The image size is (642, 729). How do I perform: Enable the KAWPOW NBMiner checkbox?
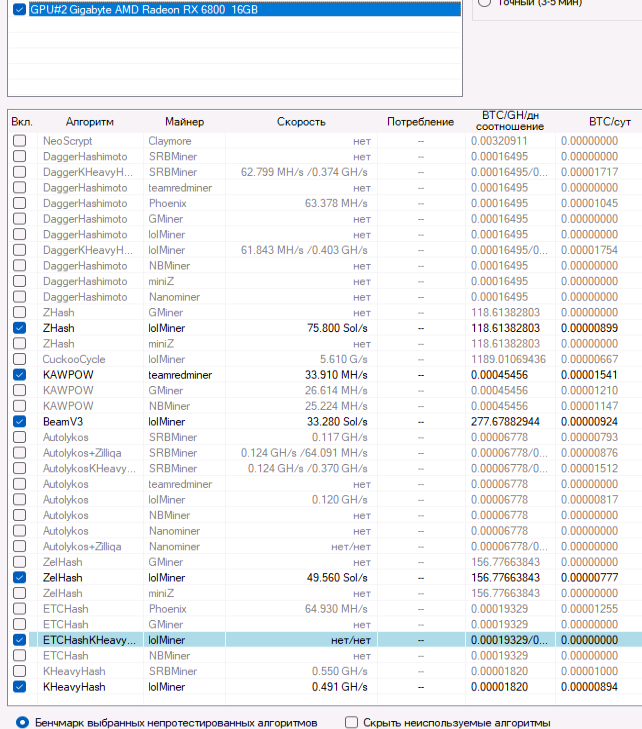[20, 405]
